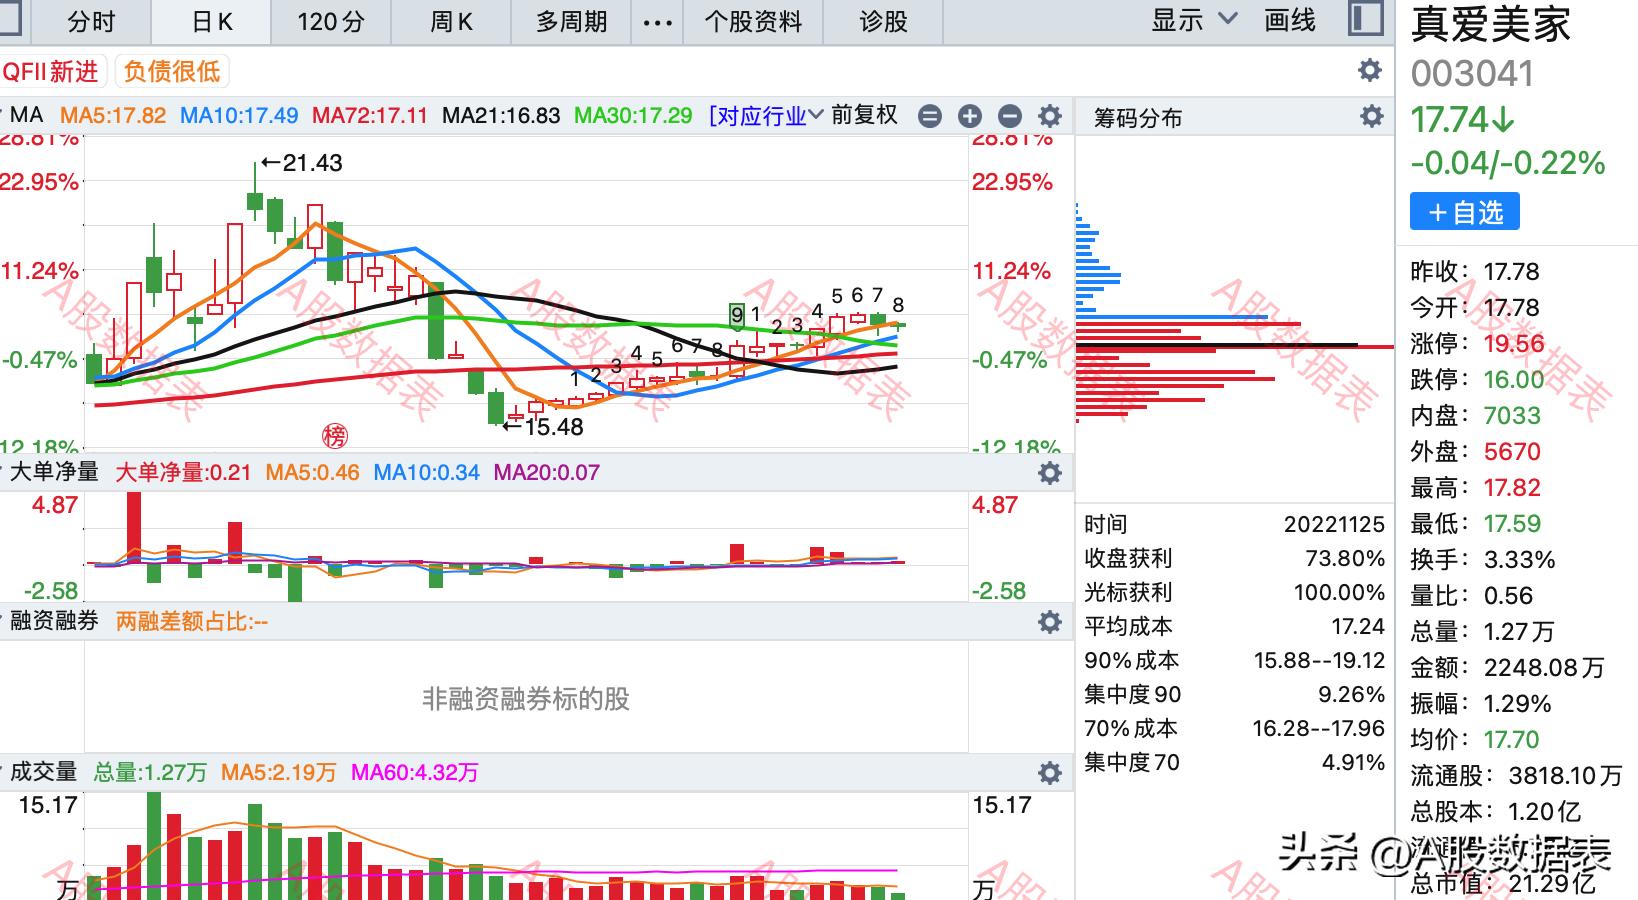The width and height of the screenshot is (1638, 900).
Task: Add stock with the 自选 button
Action: point(1464,212)
